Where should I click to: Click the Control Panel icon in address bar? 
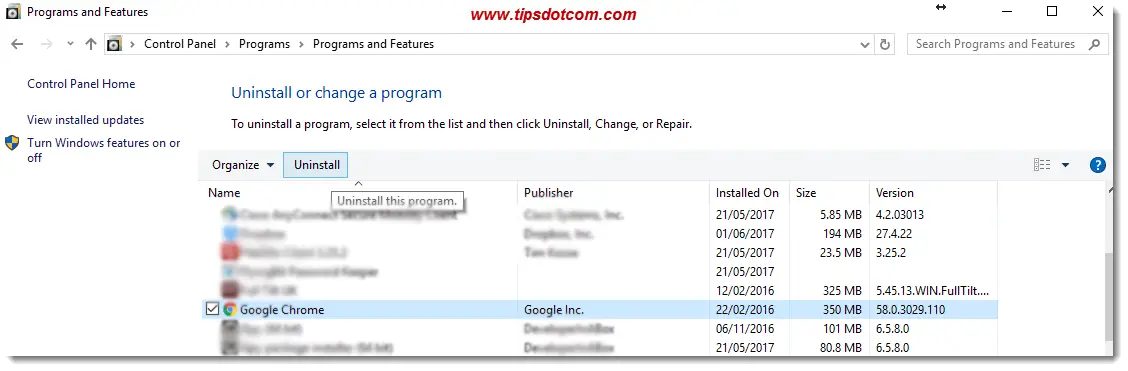[x=114, y=44]
